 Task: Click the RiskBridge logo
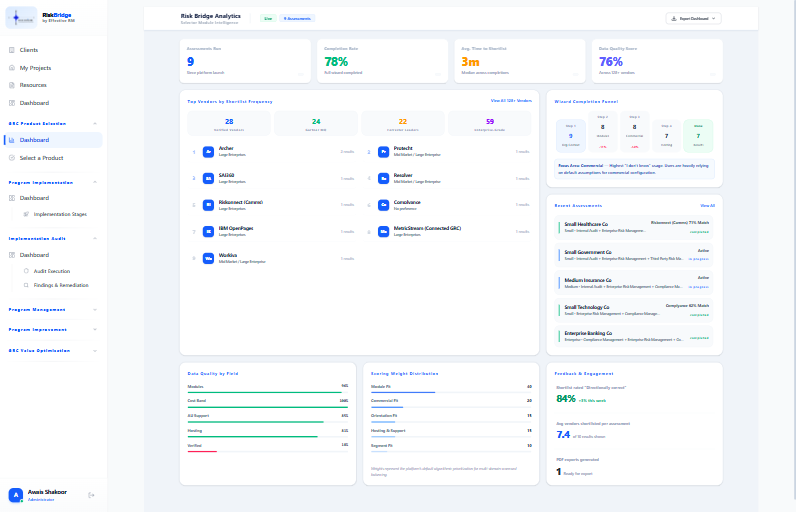click(21, 18)
